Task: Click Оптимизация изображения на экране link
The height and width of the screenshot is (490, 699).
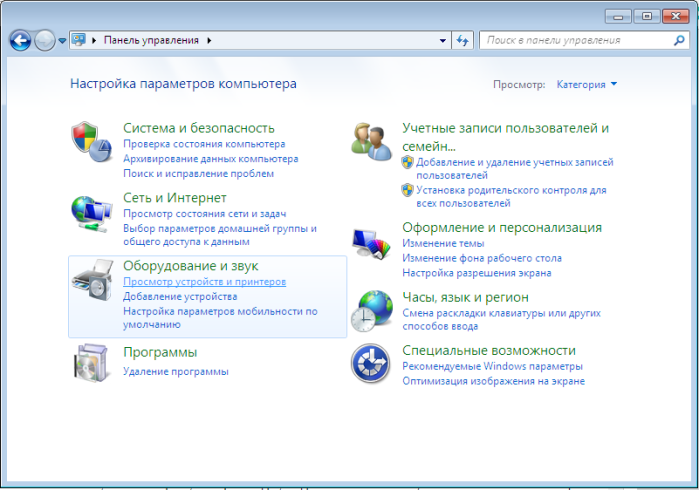Action: click(x=493, y=381)
